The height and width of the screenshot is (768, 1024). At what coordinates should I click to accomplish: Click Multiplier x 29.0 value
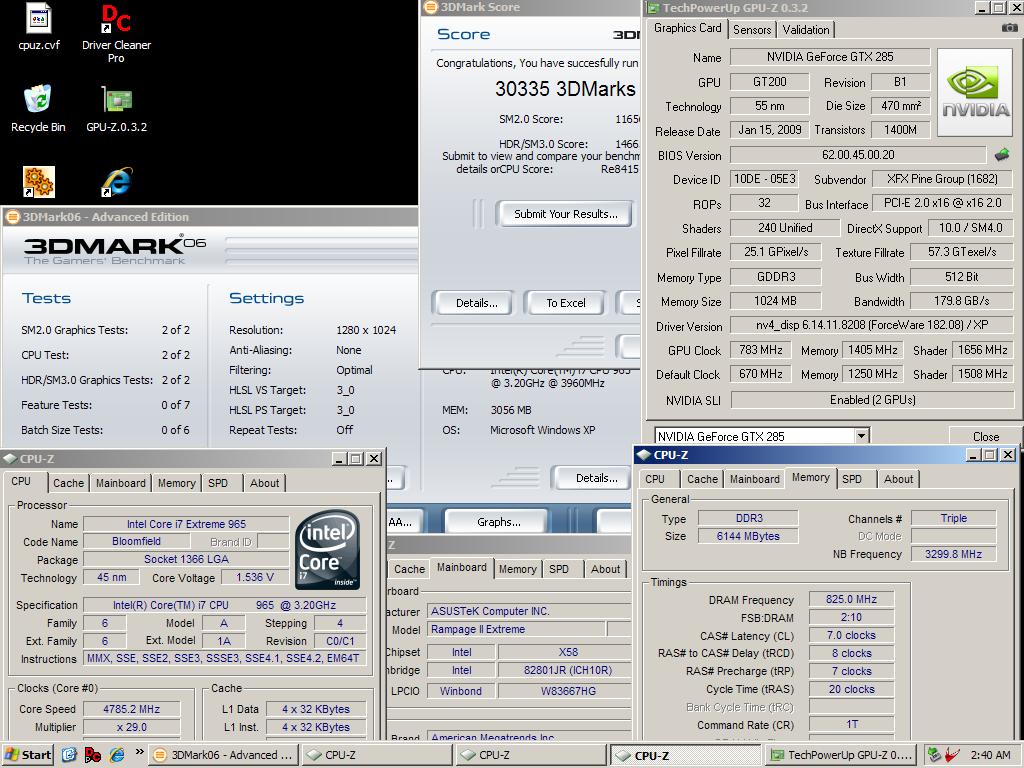coord(131,727)
